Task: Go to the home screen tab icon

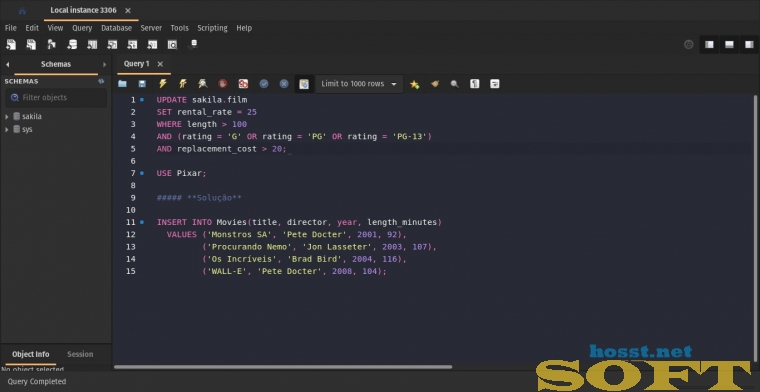Action: click(x=22, y=11)
